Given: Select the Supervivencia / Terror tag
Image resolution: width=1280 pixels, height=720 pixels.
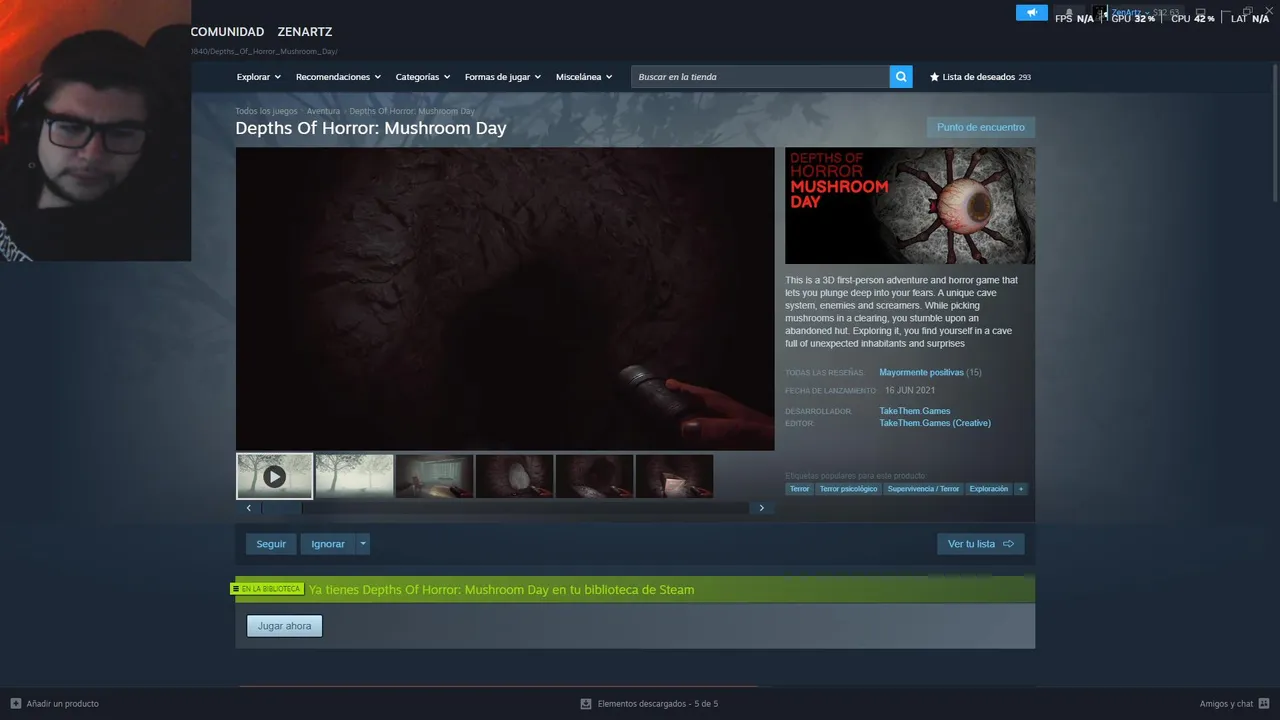Looking at the screenshot, I should [923, 489].
